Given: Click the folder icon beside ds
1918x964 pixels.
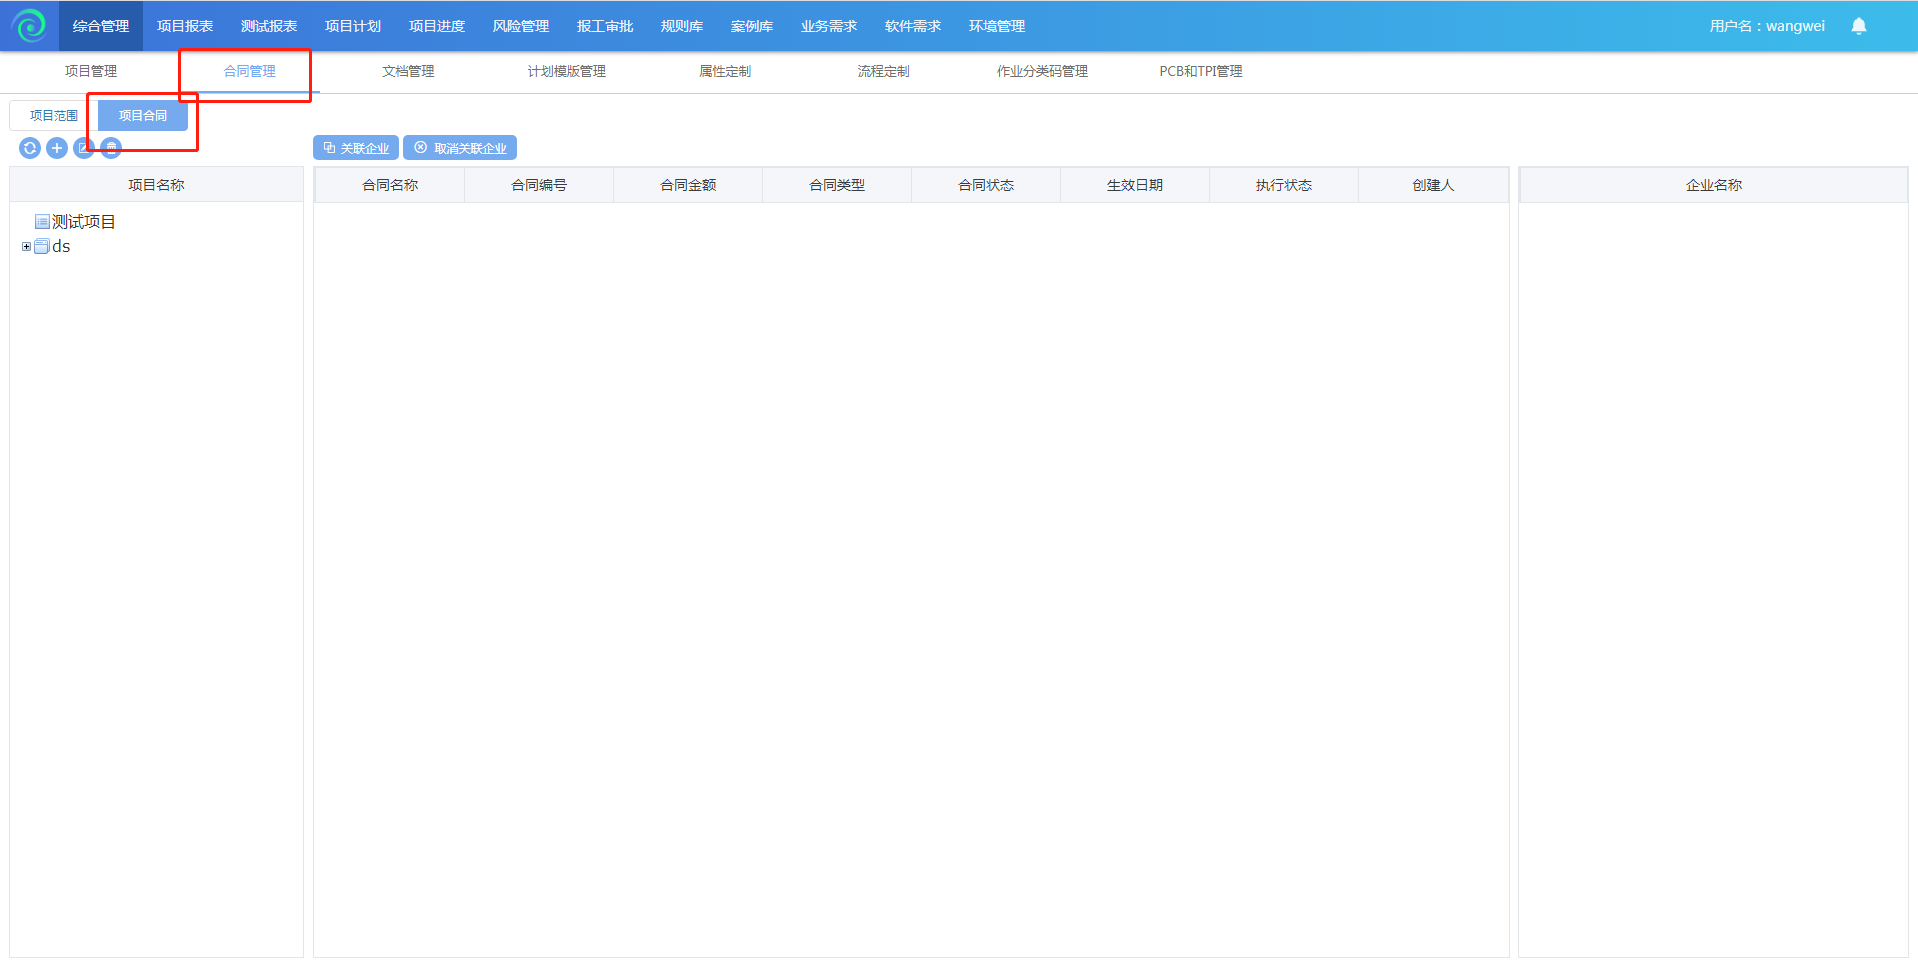Looking at the screenshot, I should click(x=42, y=246).
